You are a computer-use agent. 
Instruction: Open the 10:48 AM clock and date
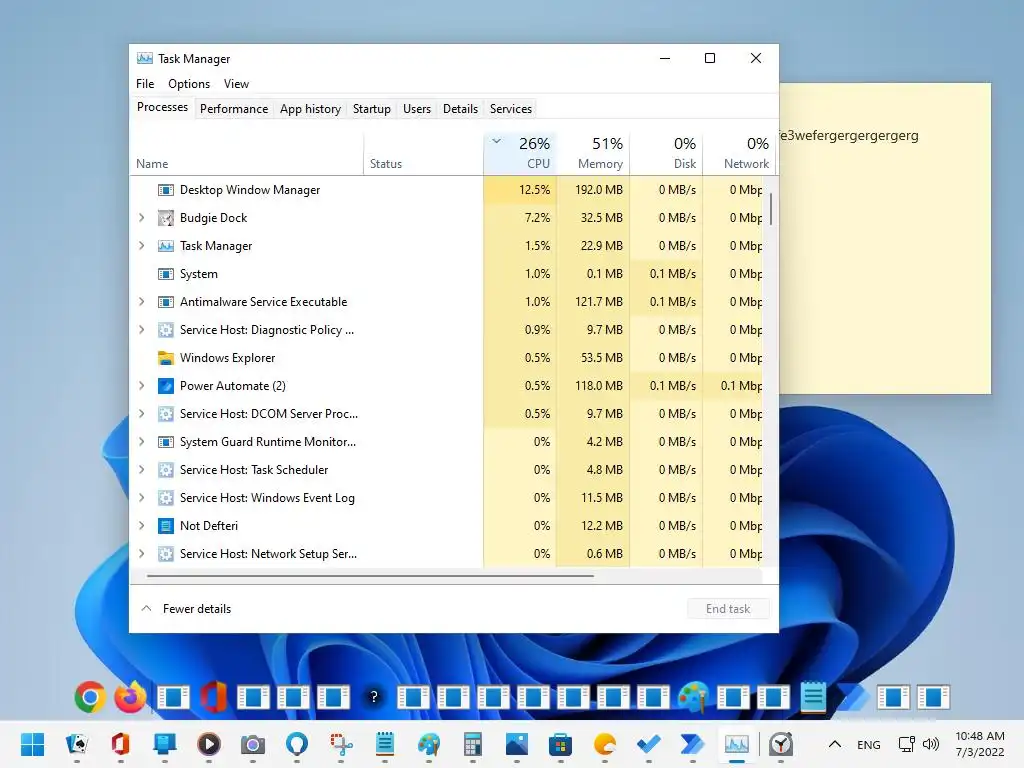pyautogui.click(x=980, y=744)
